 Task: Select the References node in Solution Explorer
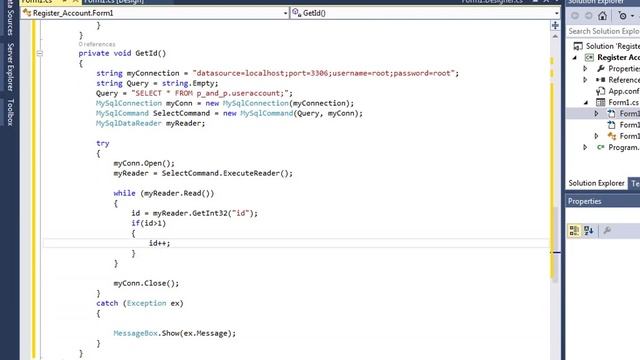(618, 80)
